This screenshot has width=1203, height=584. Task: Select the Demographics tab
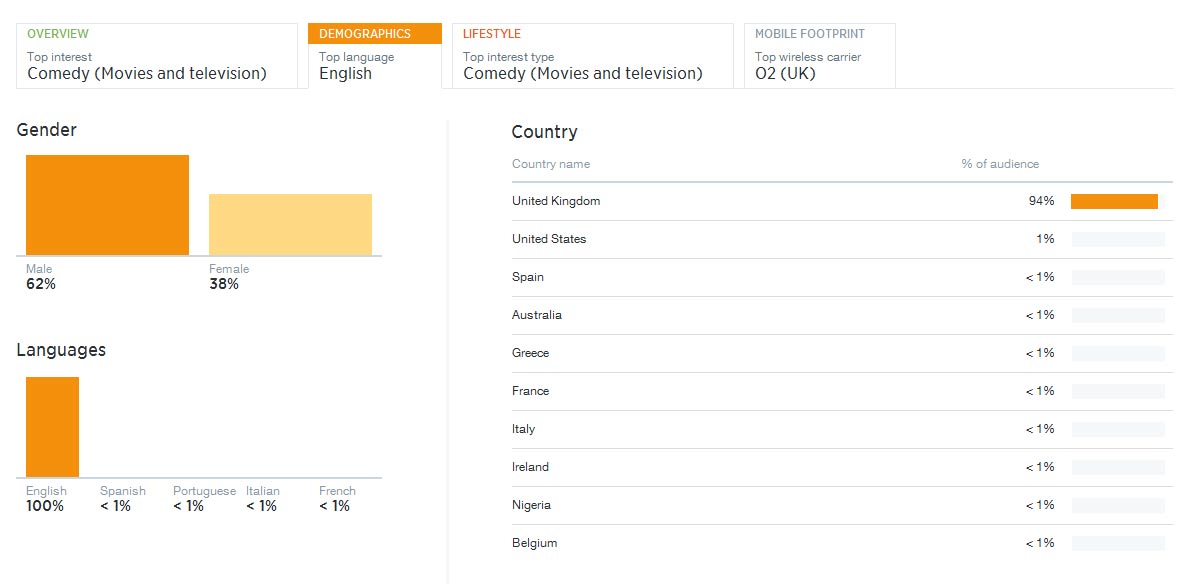tap(375, 56)
